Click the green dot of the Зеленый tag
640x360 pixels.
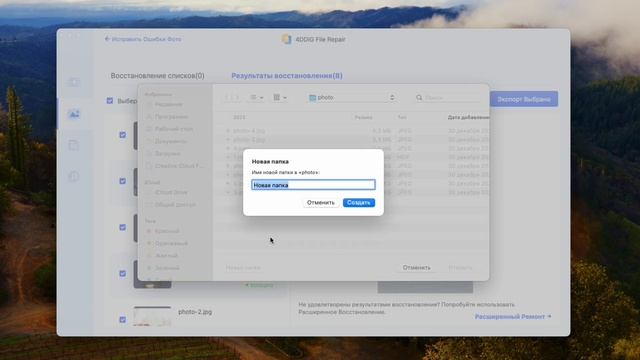(x=149, y=268)
